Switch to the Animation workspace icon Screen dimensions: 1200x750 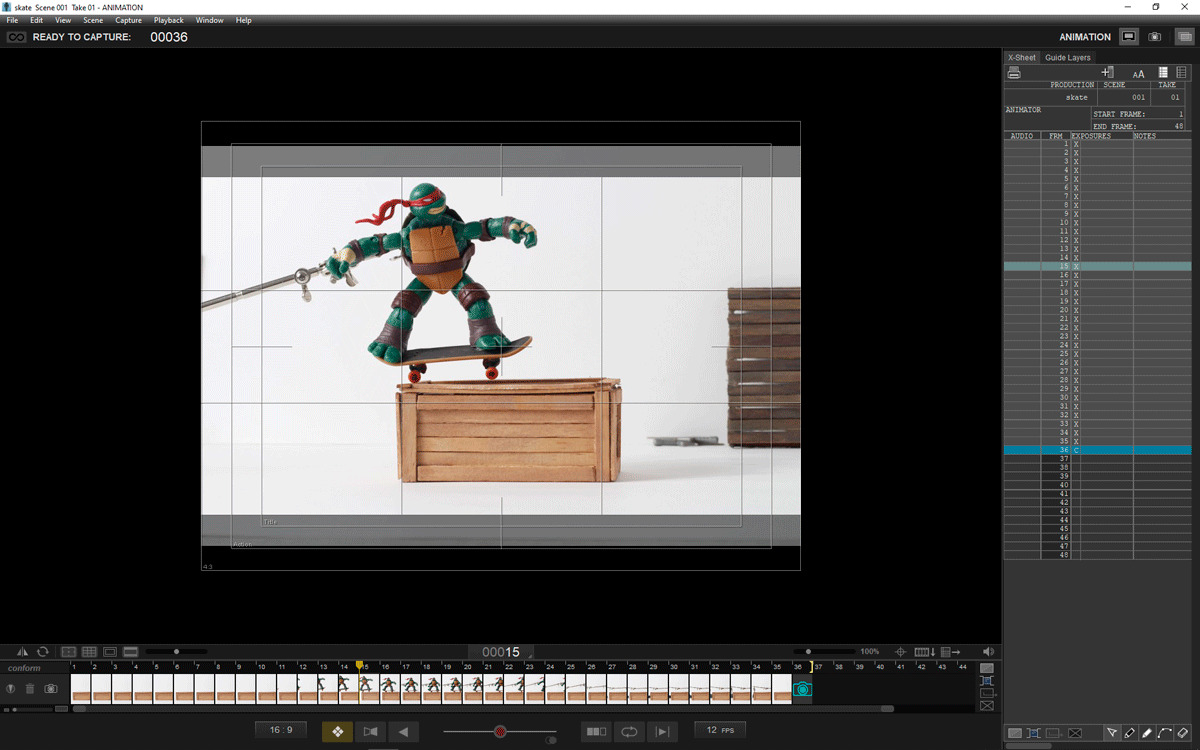click(1129, 37)
